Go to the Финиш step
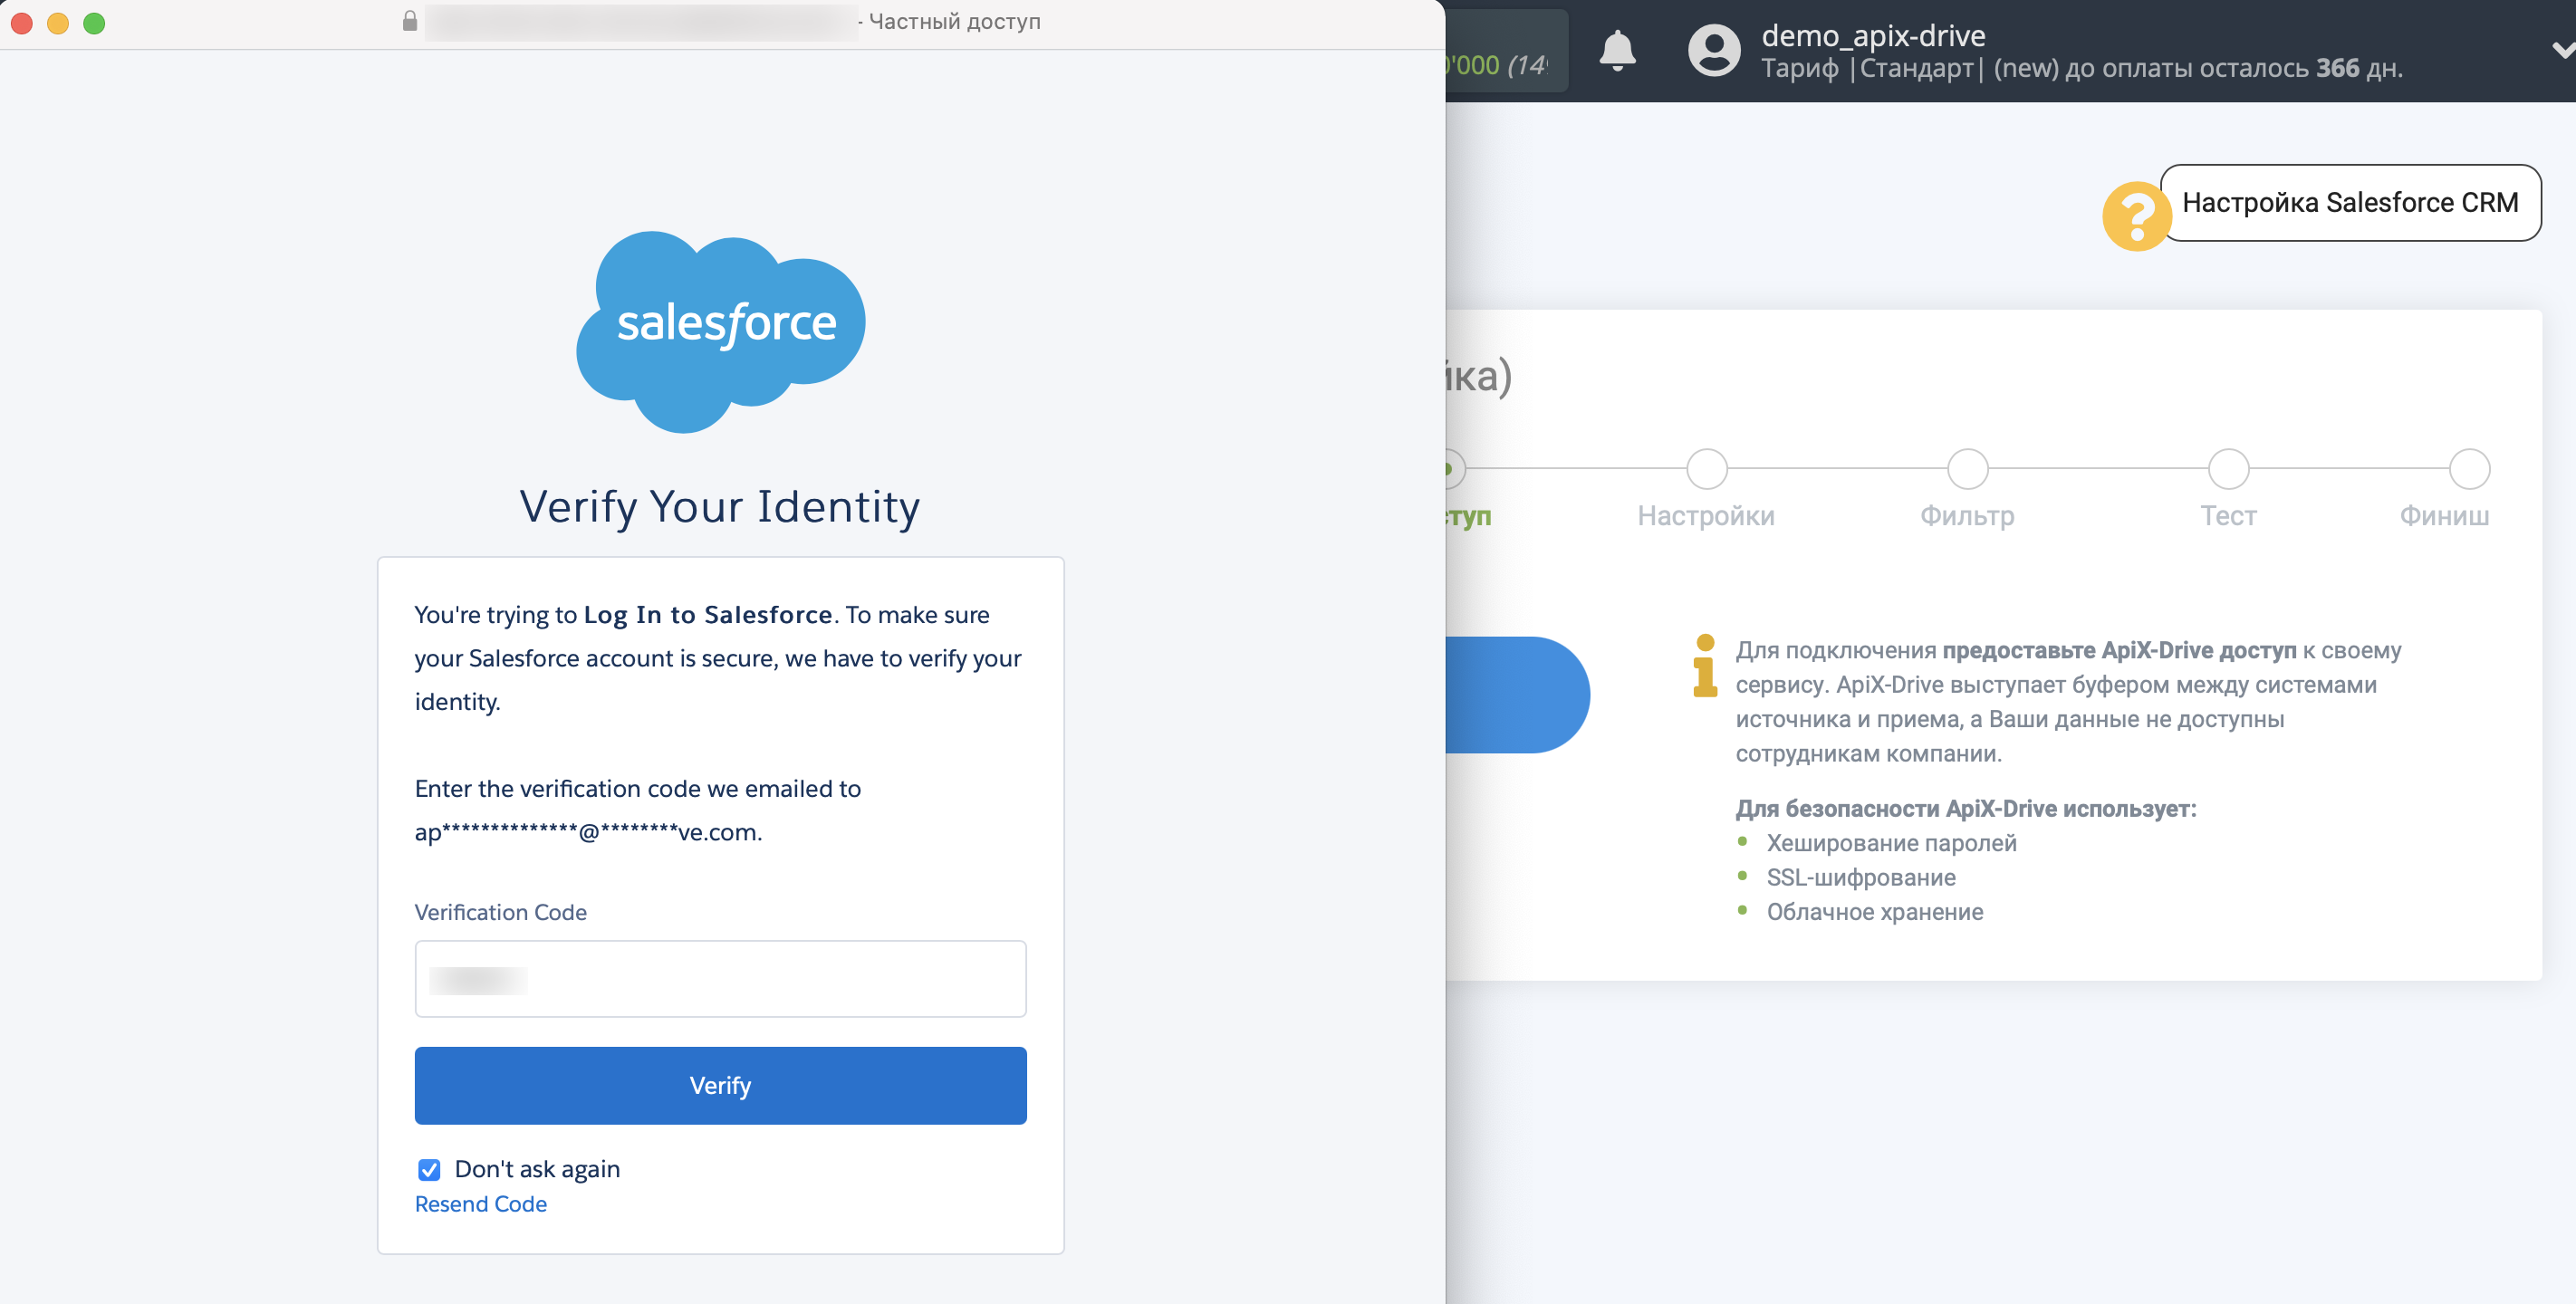Image resolution: width=2576 pixels, height=1304 pixels. tap(2444, 516)
